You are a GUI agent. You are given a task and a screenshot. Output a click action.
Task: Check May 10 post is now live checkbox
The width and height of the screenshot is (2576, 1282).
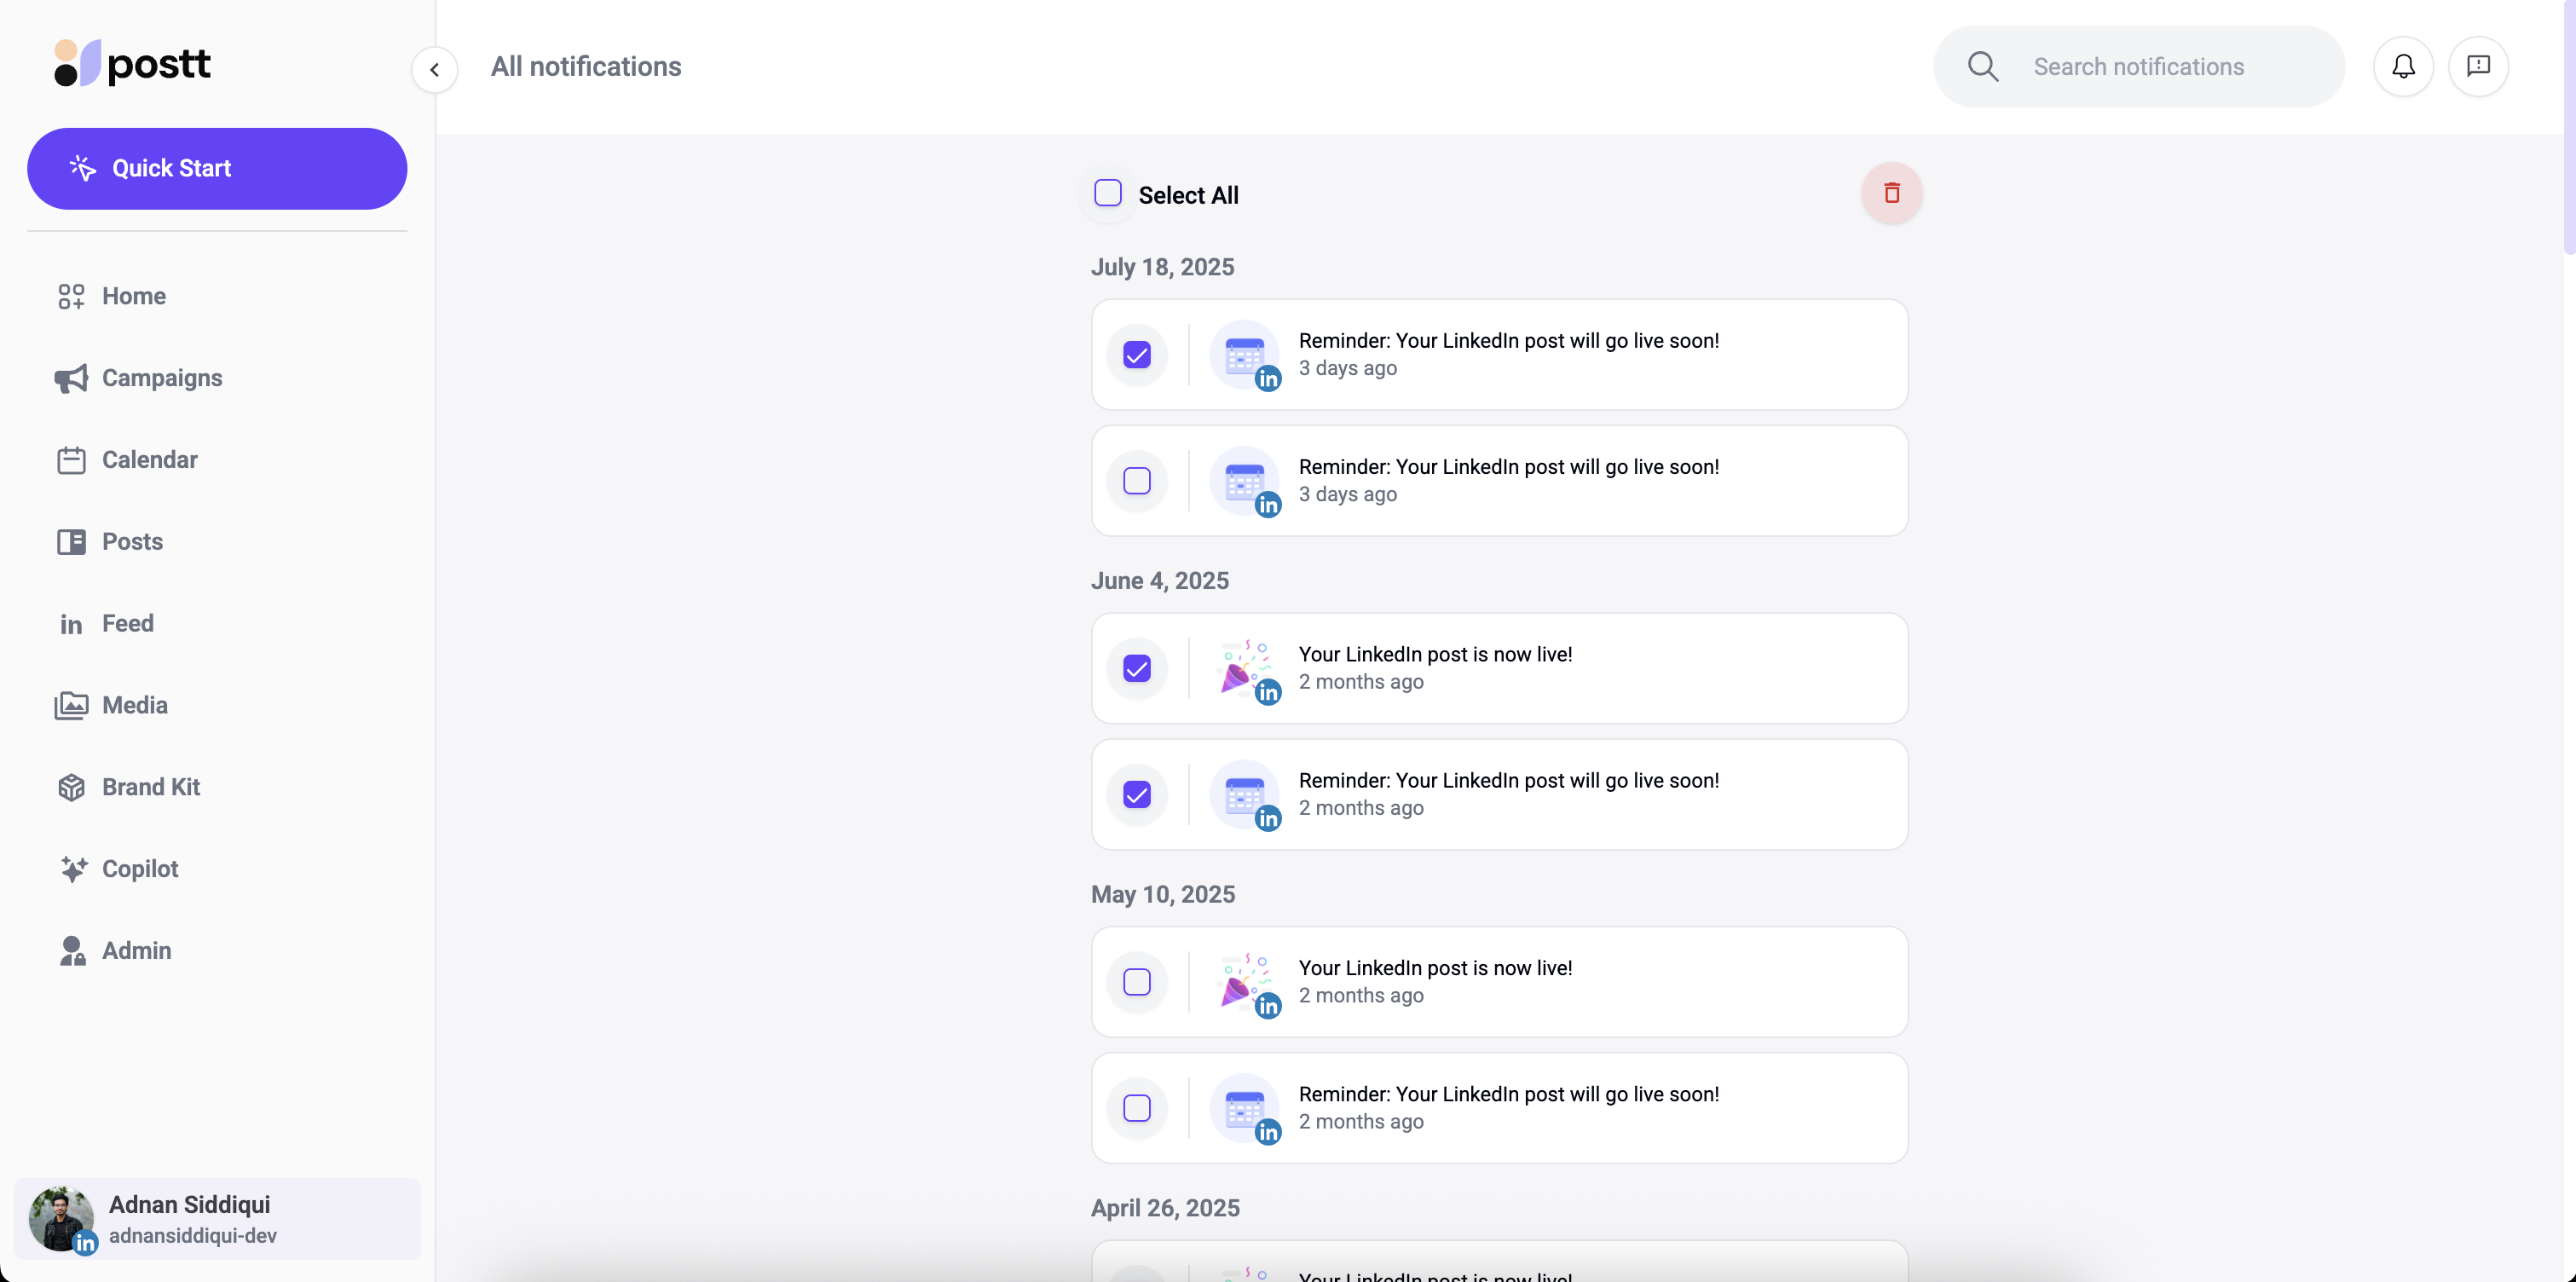tap(1137, 982)
